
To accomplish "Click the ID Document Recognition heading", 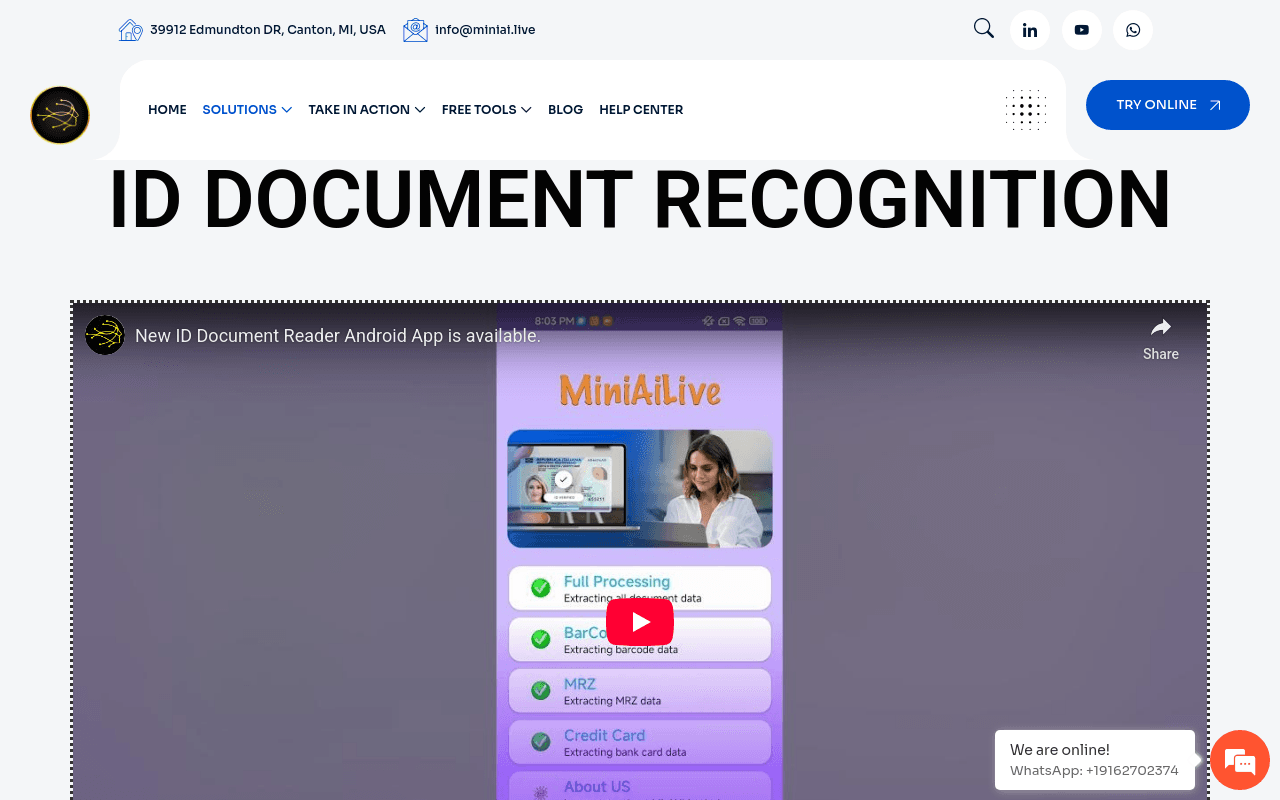I will pyautogui.click(x=640, y=200).
